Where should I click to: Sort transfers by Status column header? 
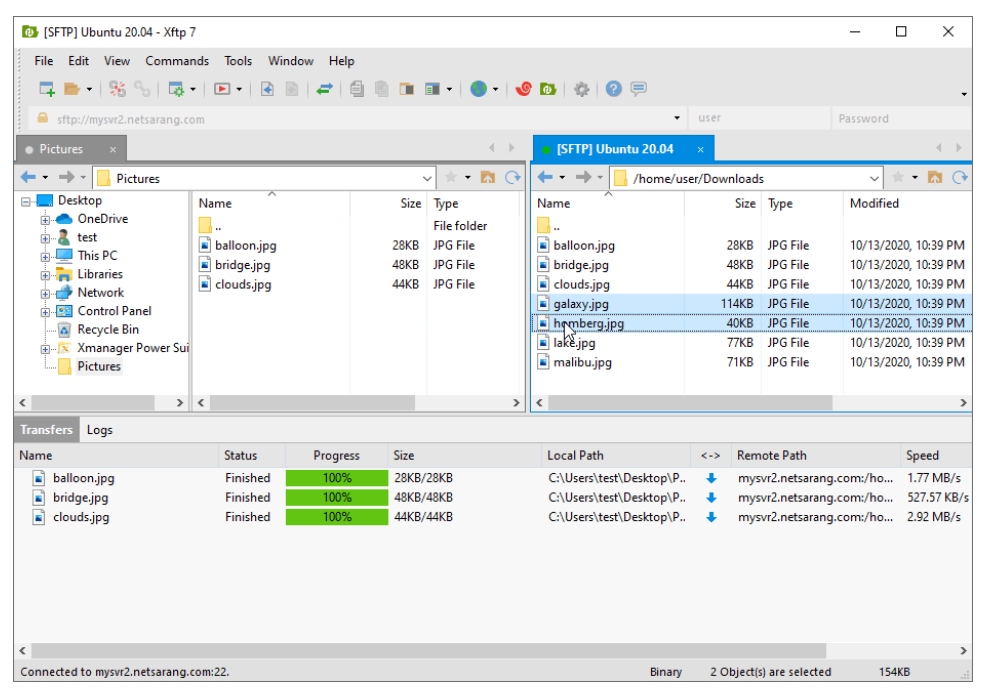click(x=252, y=455)
